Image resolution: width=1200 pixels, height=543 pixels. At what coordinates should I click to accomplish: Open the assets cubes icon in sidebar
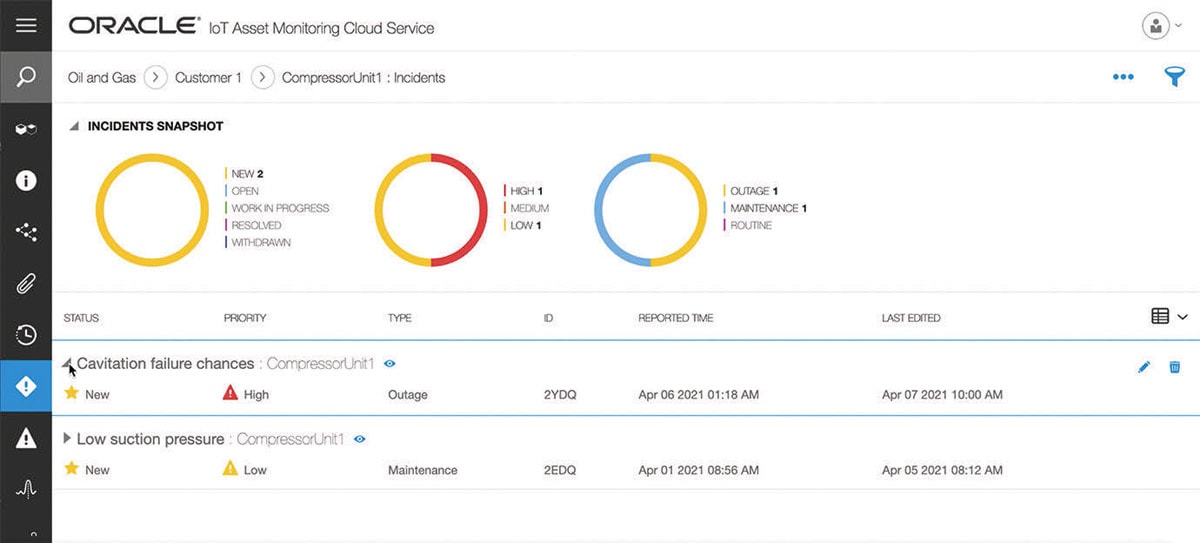pos(26,129)
